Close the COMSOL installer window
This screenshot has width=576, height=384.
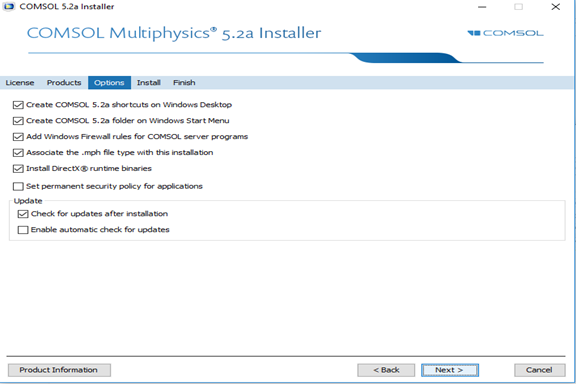tap(555, 7)
